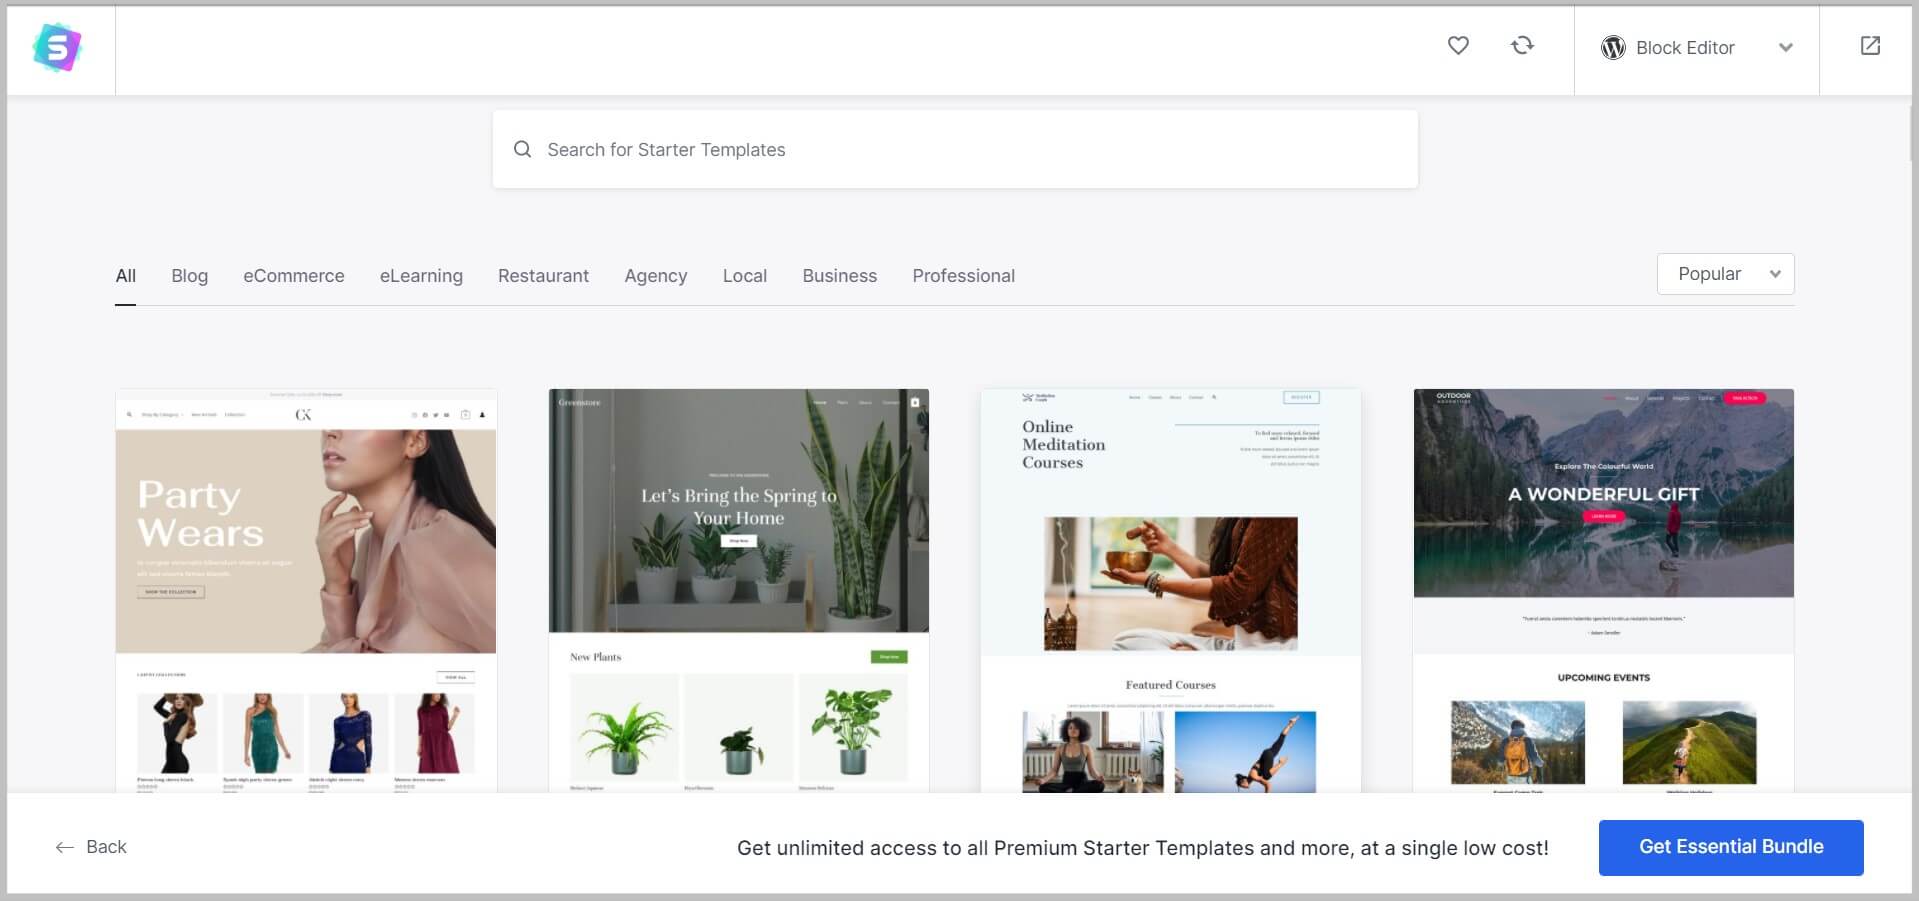Open your favorite templates via heart icon
The width and height of the screenshot is (1919, 901).
[x=1457, y=45]
